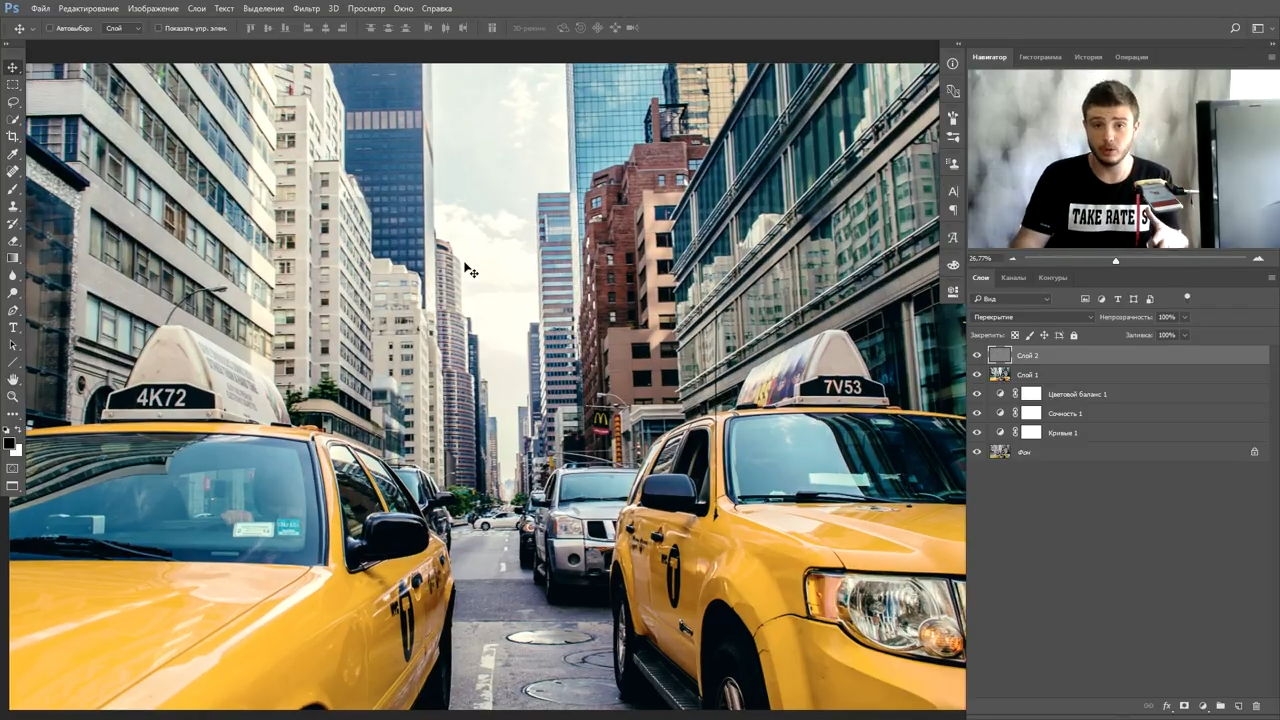The width and height of the screenshot is (1280, 720).
Task: Select the Clone Stamp tool
Action: pos(13,206)
